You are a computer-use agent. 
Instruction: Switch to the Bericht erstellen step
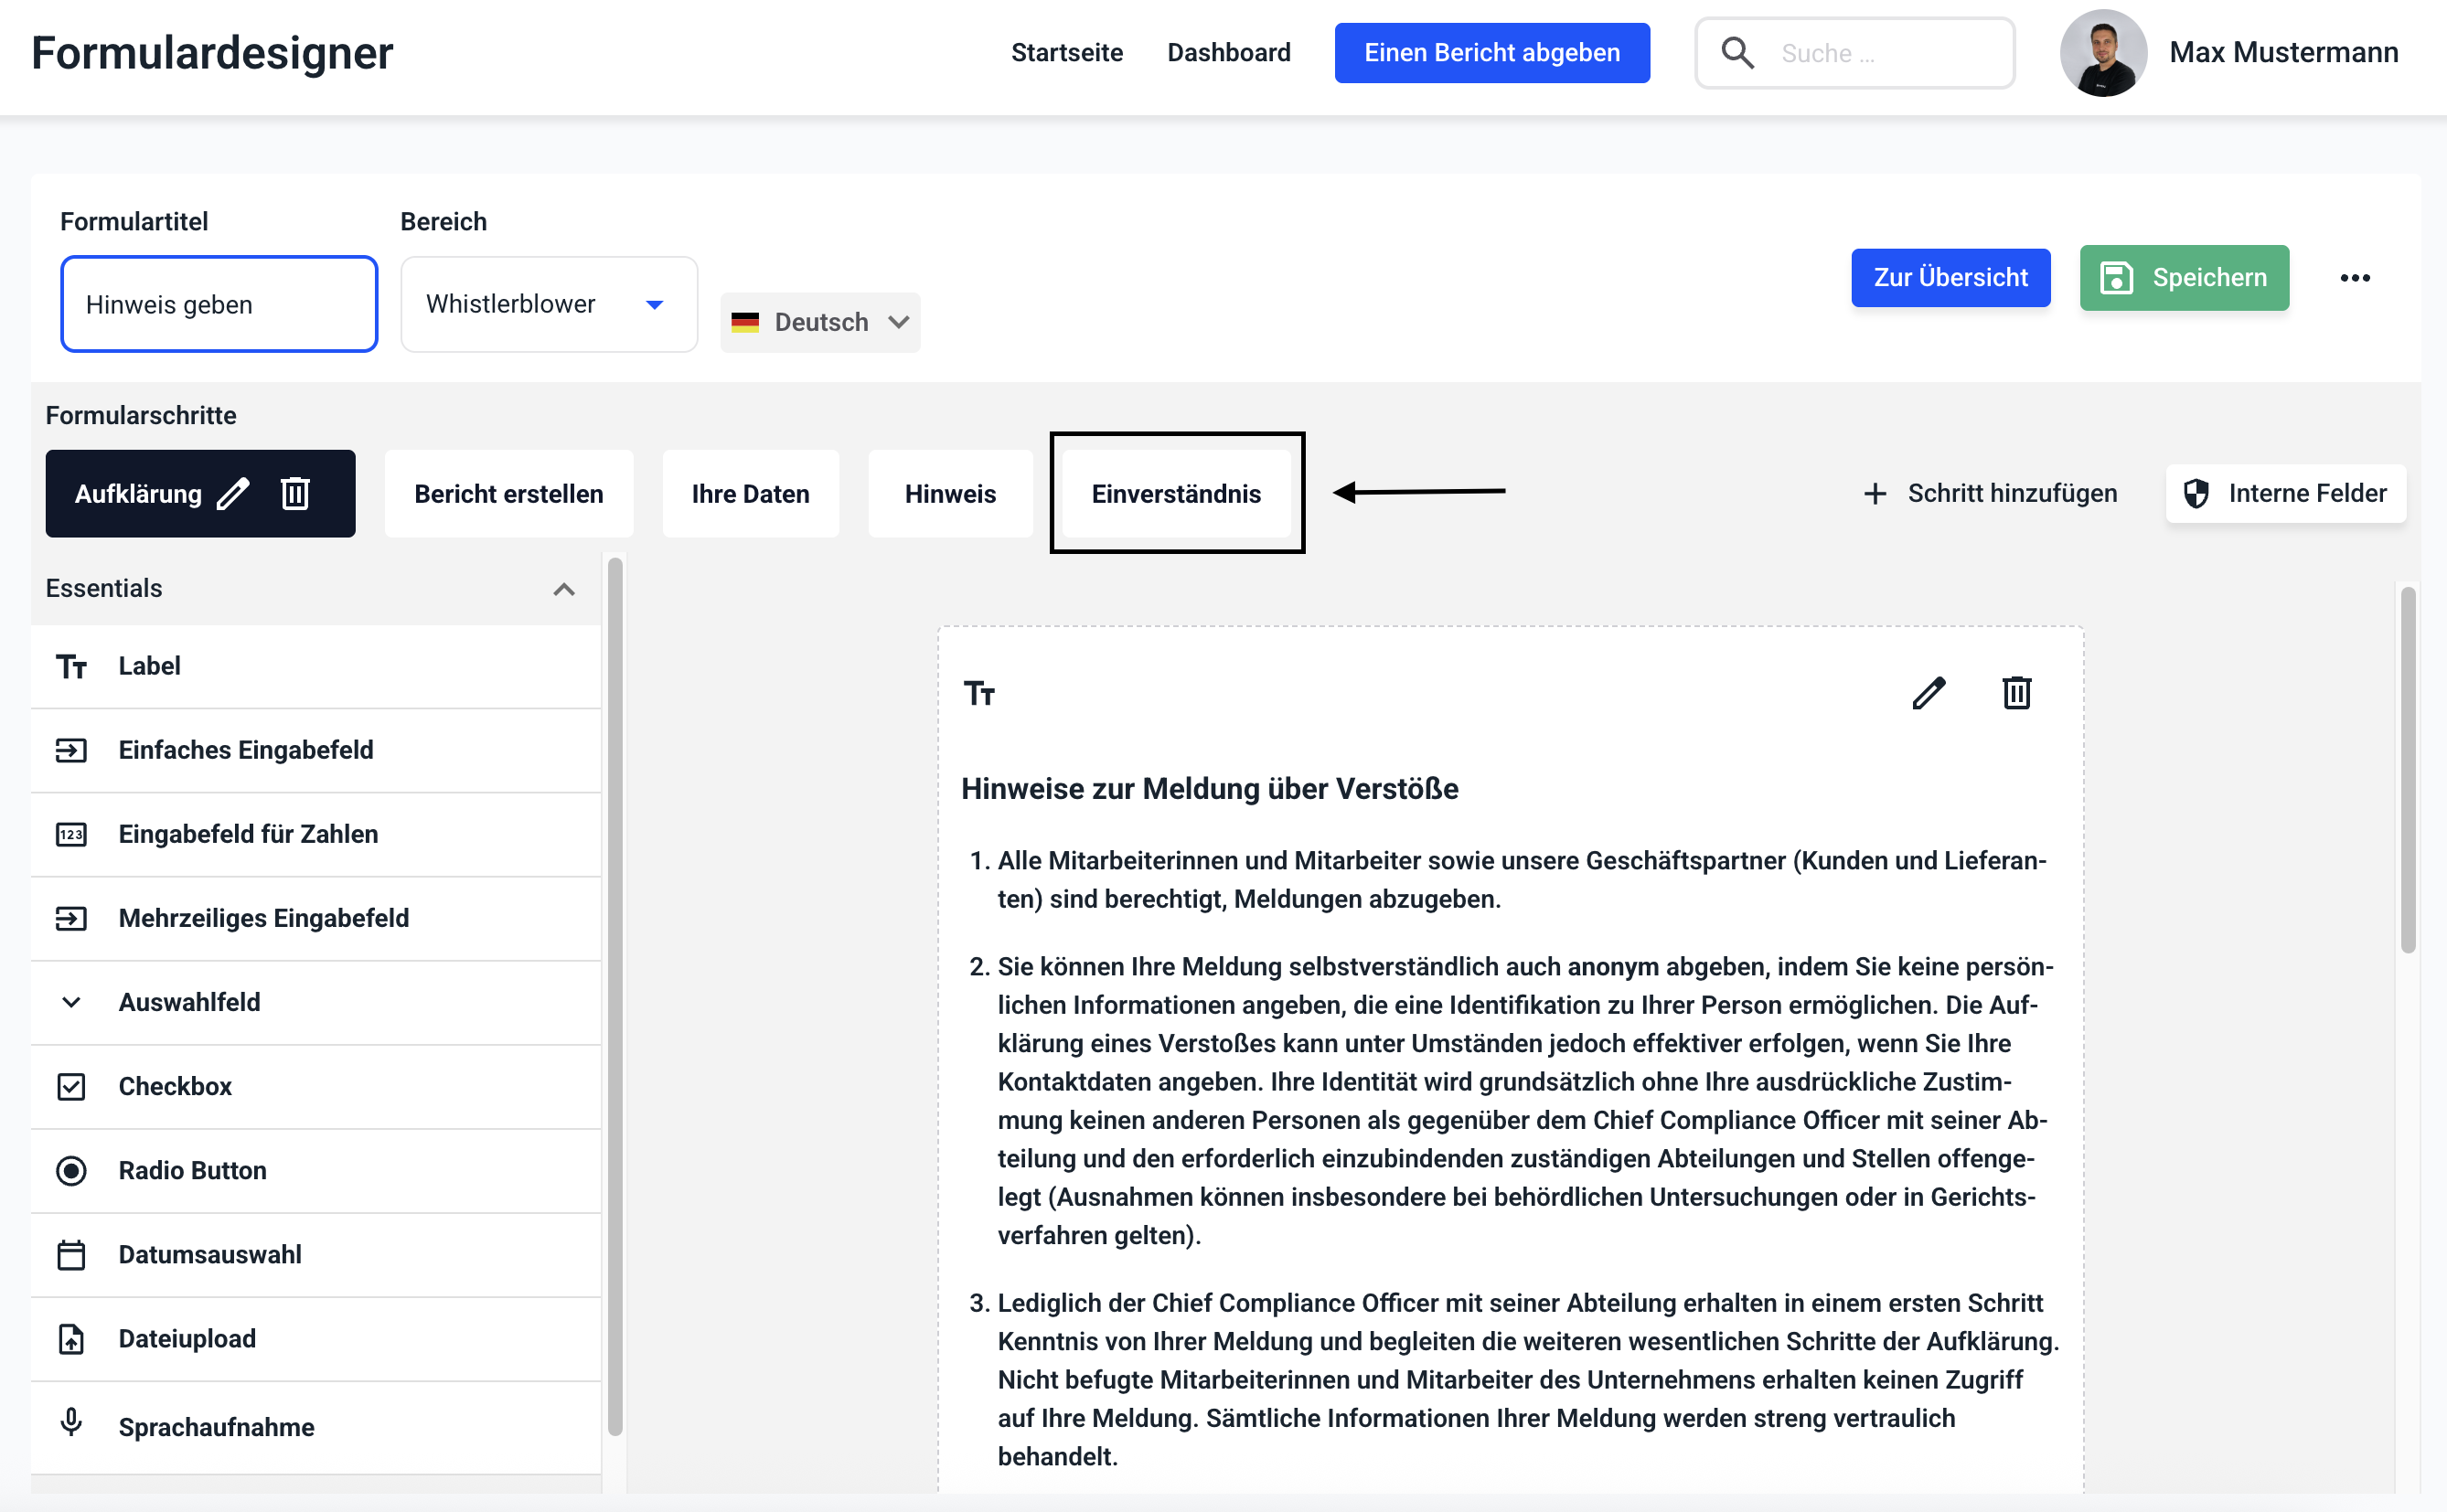point(508,494)
